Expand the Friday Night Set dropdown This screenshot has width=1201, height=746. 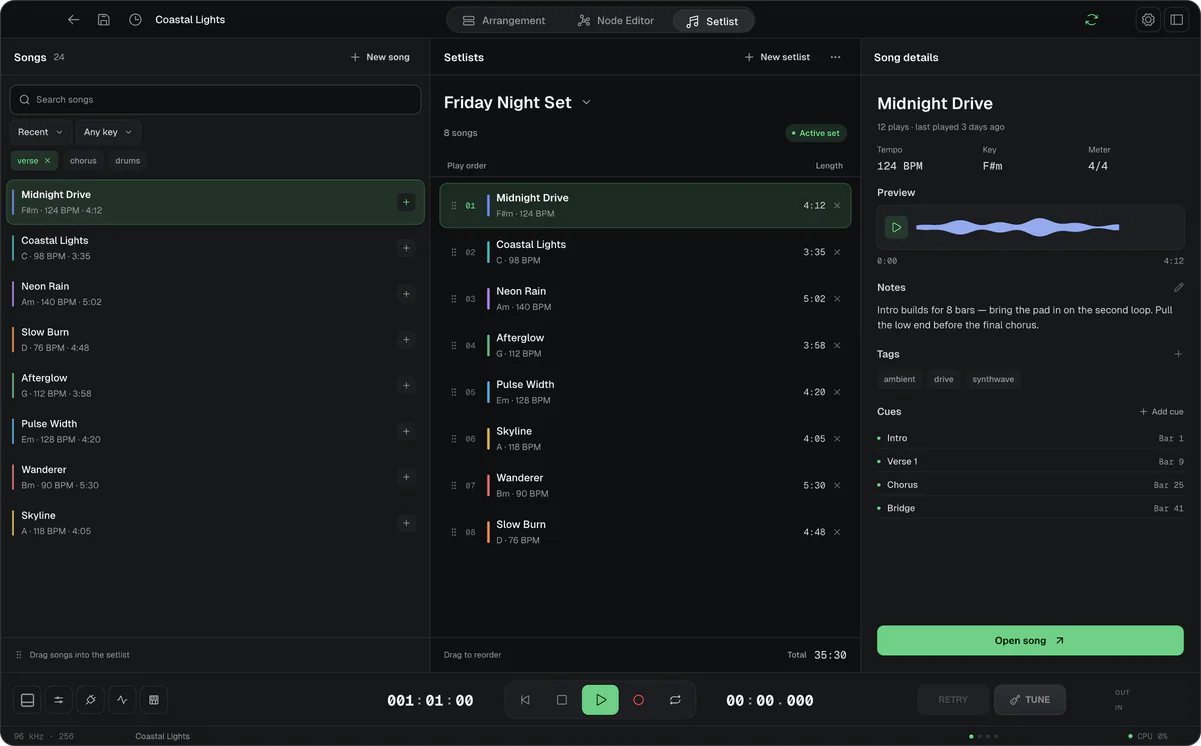click(587, 102)
